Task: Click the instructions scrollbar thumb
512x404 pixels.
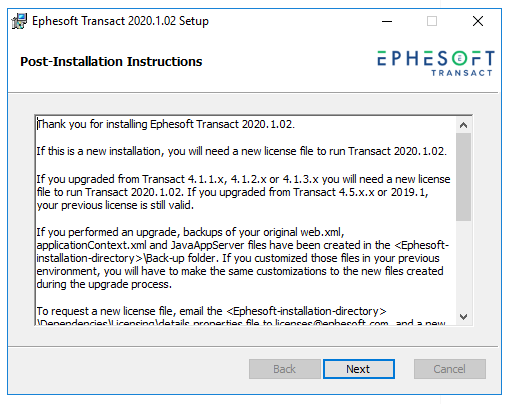Action: [463, 177]
